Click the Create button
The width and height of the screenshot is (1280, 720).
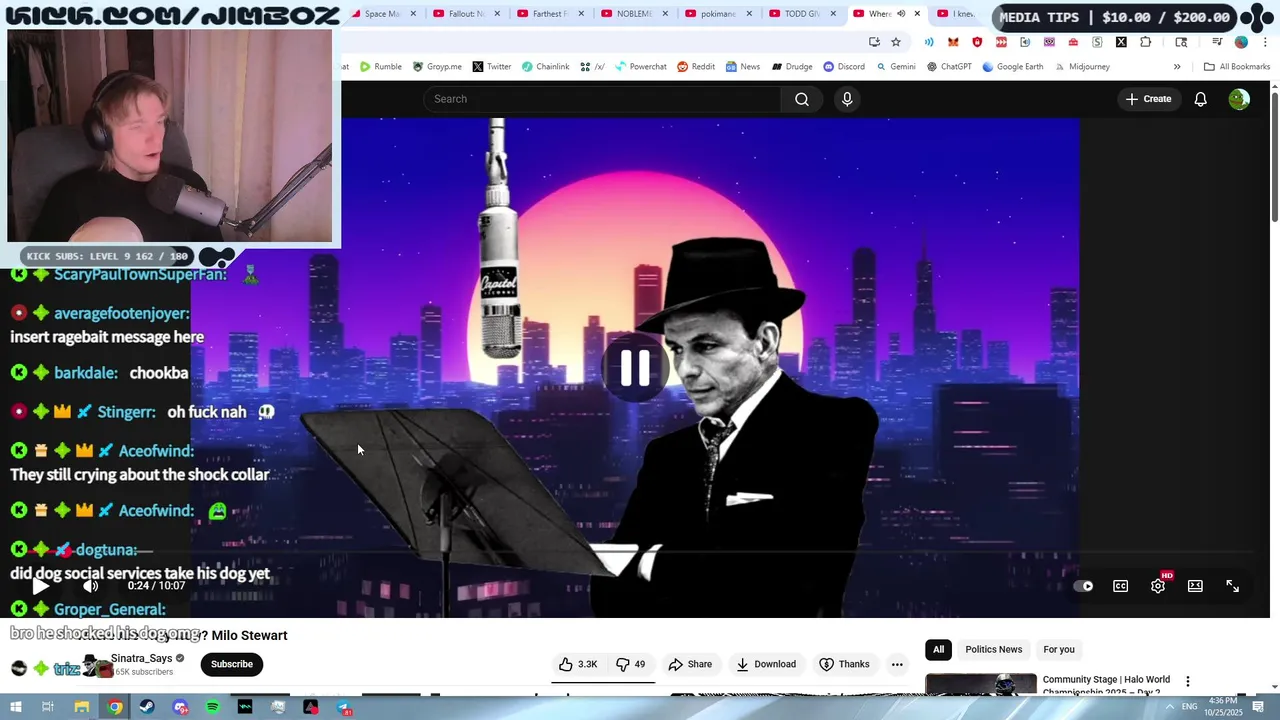click(1148, 99)
